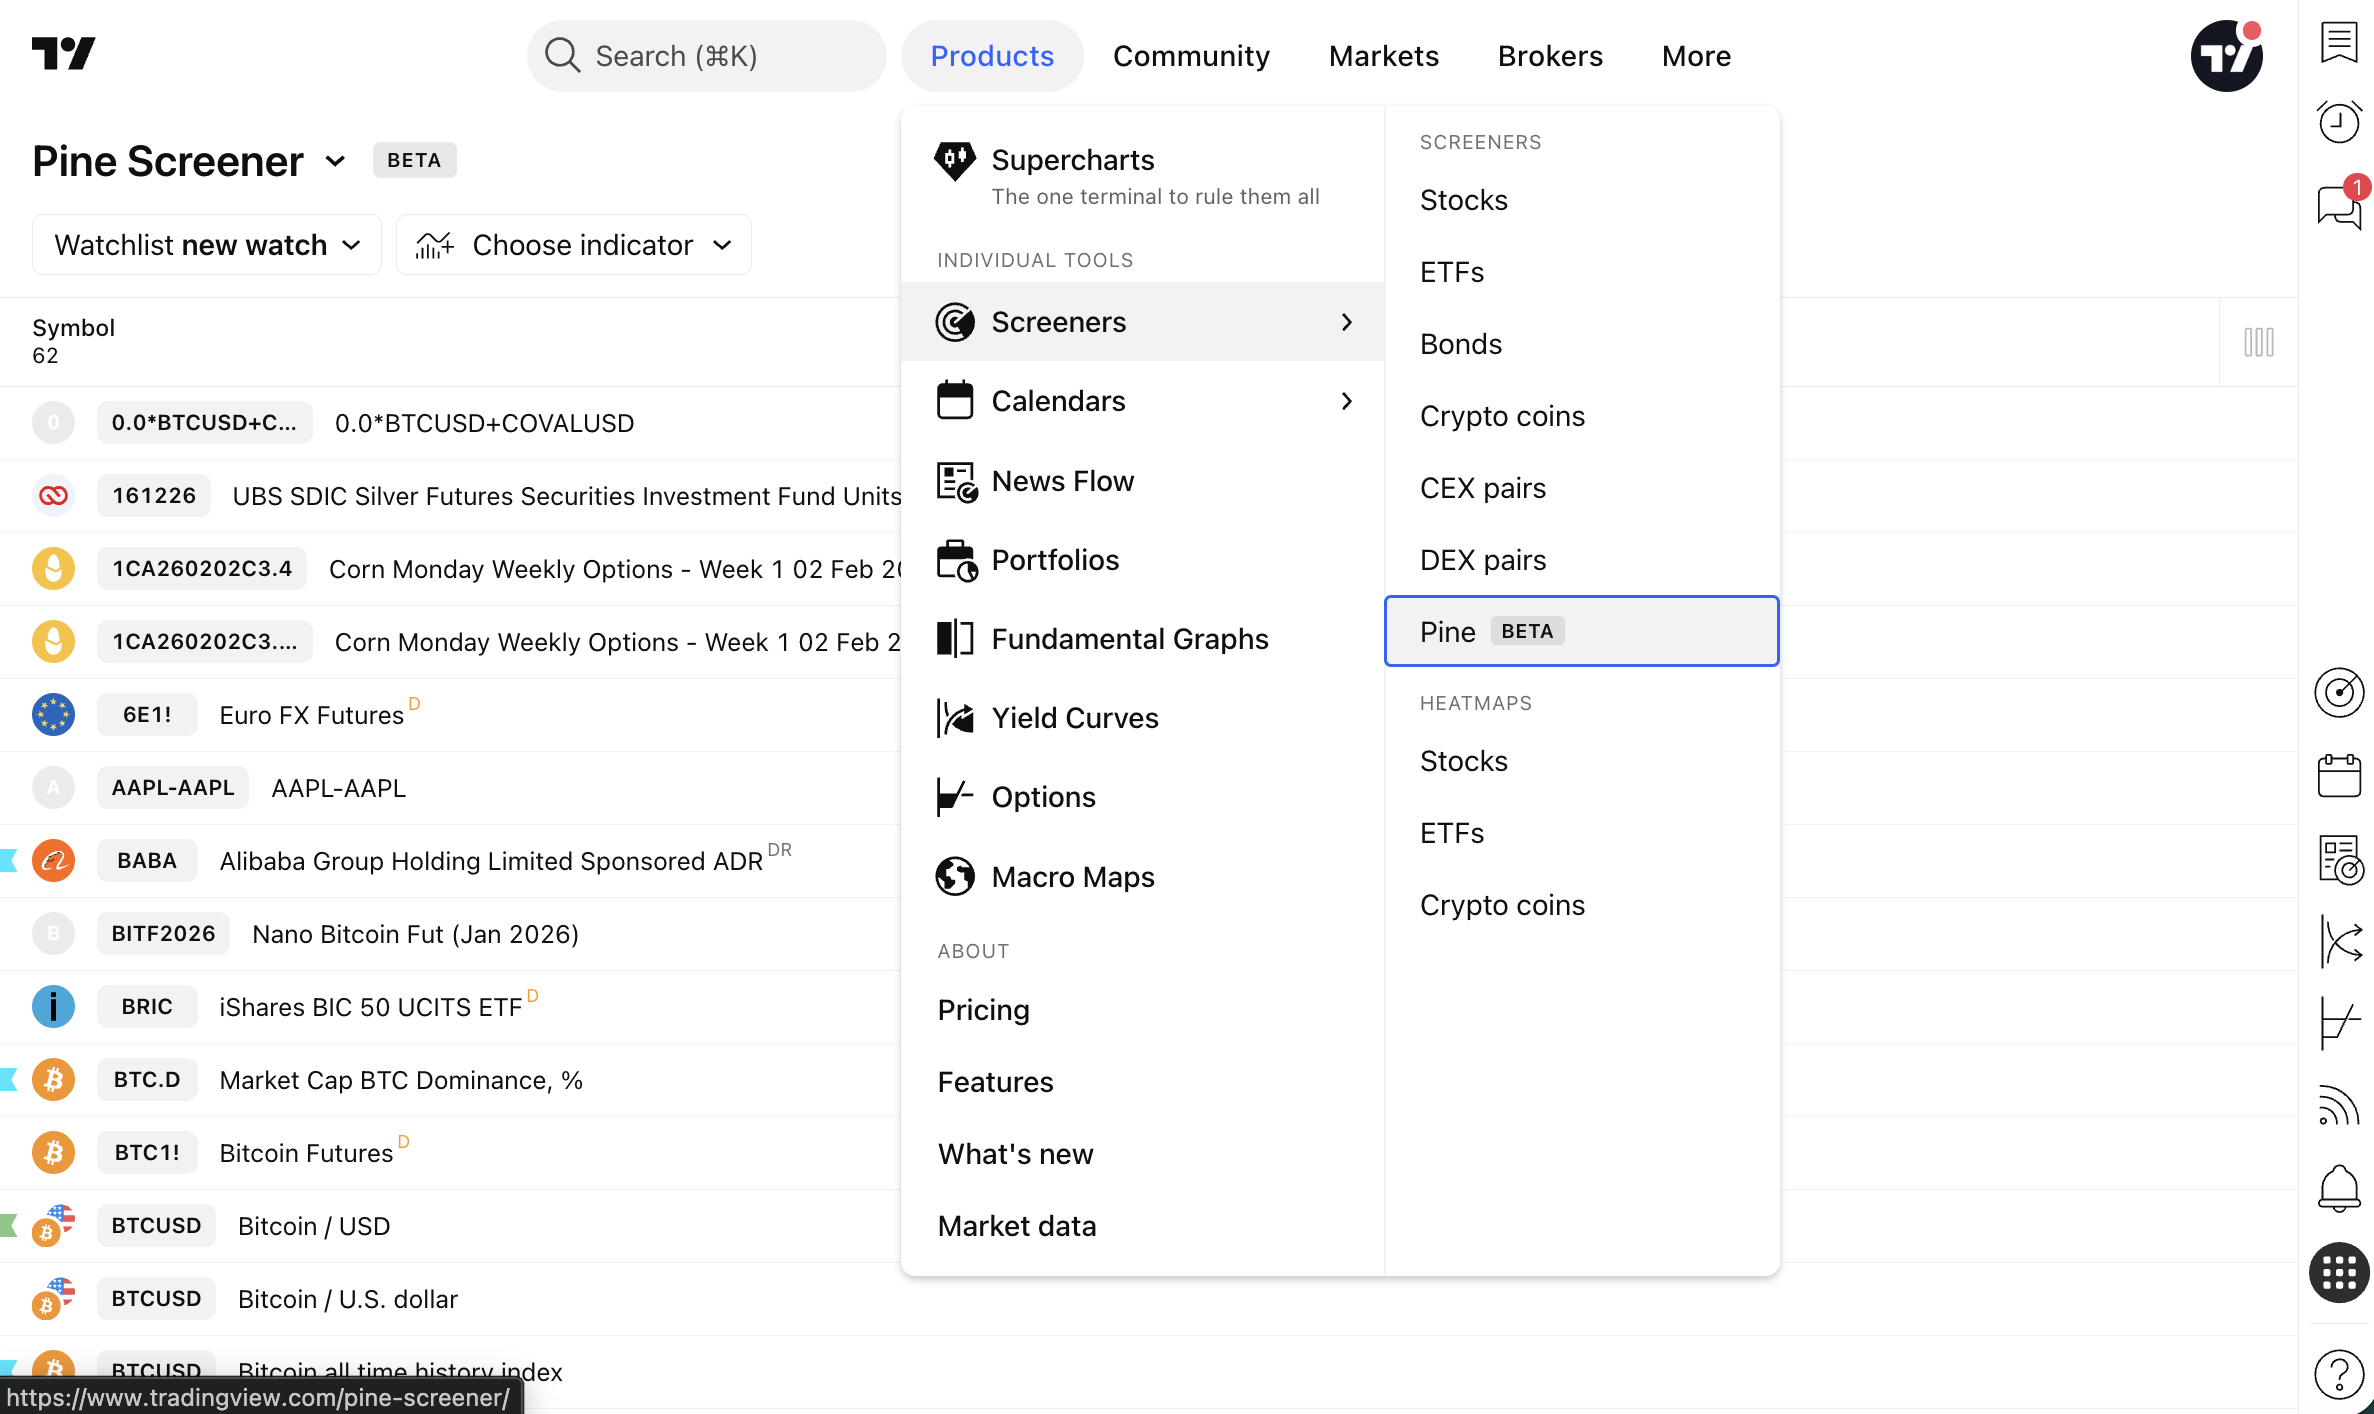2374x1414 pixels.
Task: Click the user profile avatar
Action: pos(2226,56)
